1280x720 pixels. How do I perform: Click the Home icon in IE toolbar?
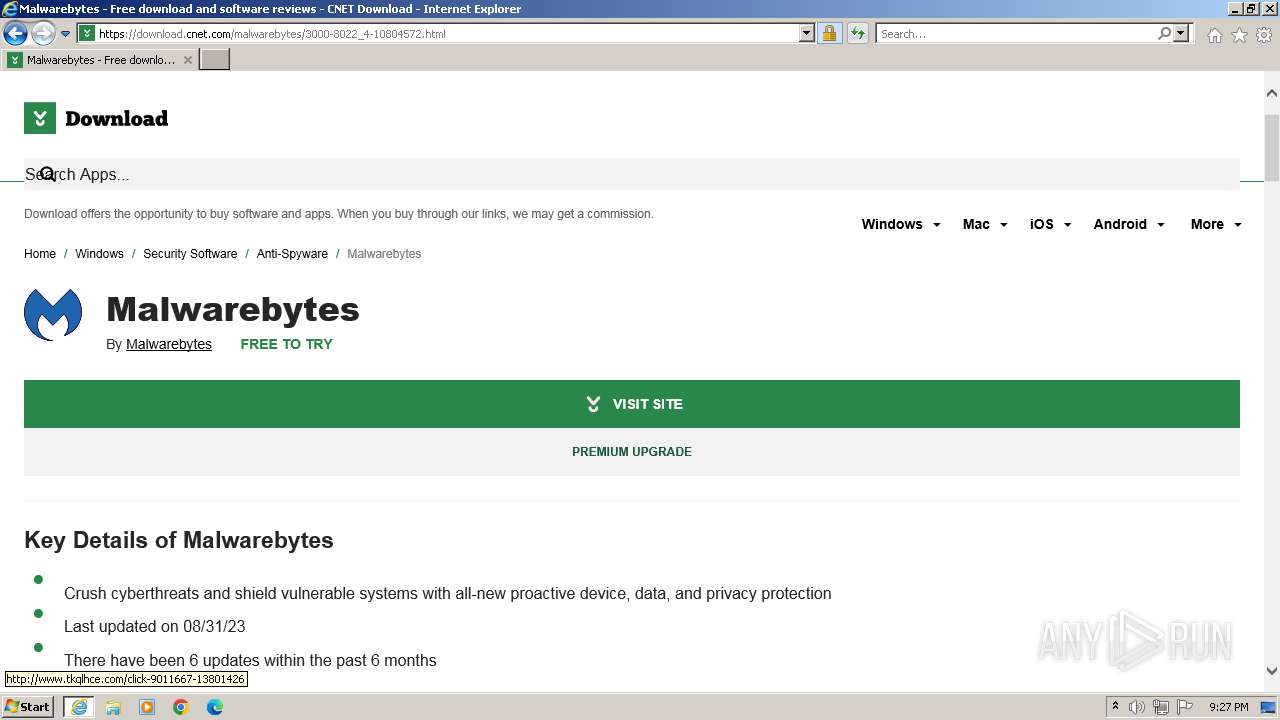coord(1214,35)
